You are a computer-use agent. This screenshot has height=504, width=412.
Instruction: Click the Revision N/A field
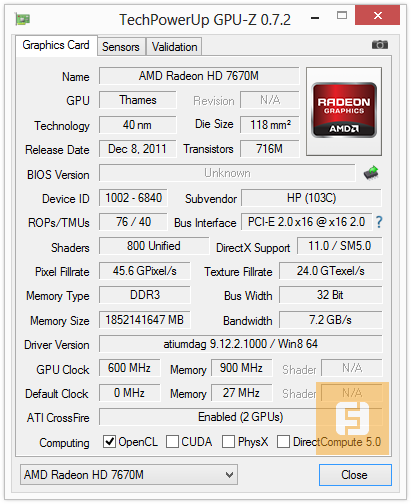coord(270,100)
